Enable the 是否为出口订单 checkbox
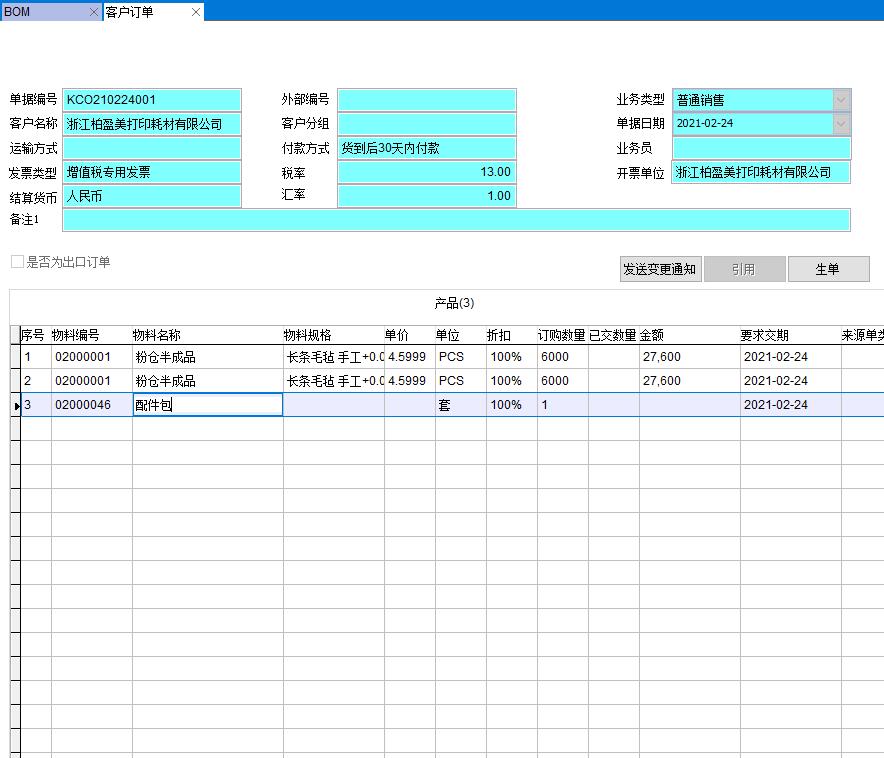 [x=16, y=261]
